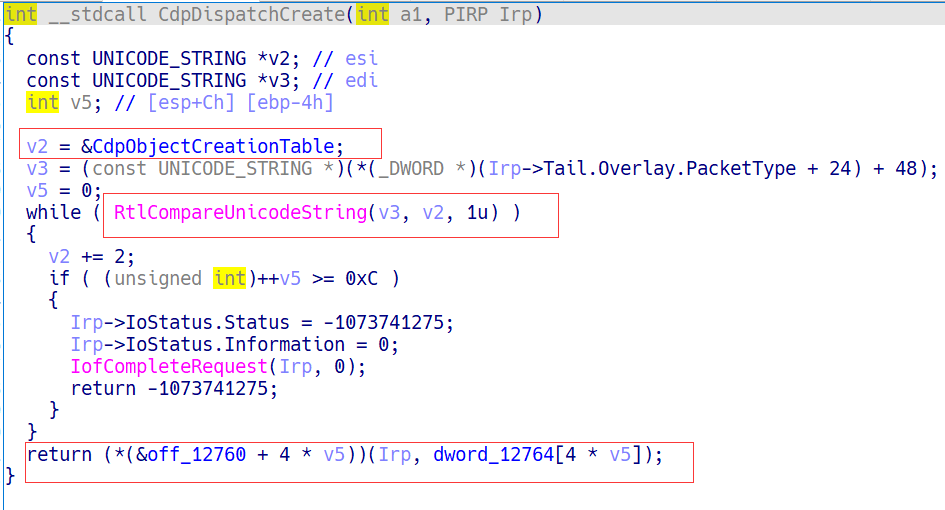Screen dimensions: 945x510
Task: Select the PIRP parameter type
Action: (x=466, y=14)
